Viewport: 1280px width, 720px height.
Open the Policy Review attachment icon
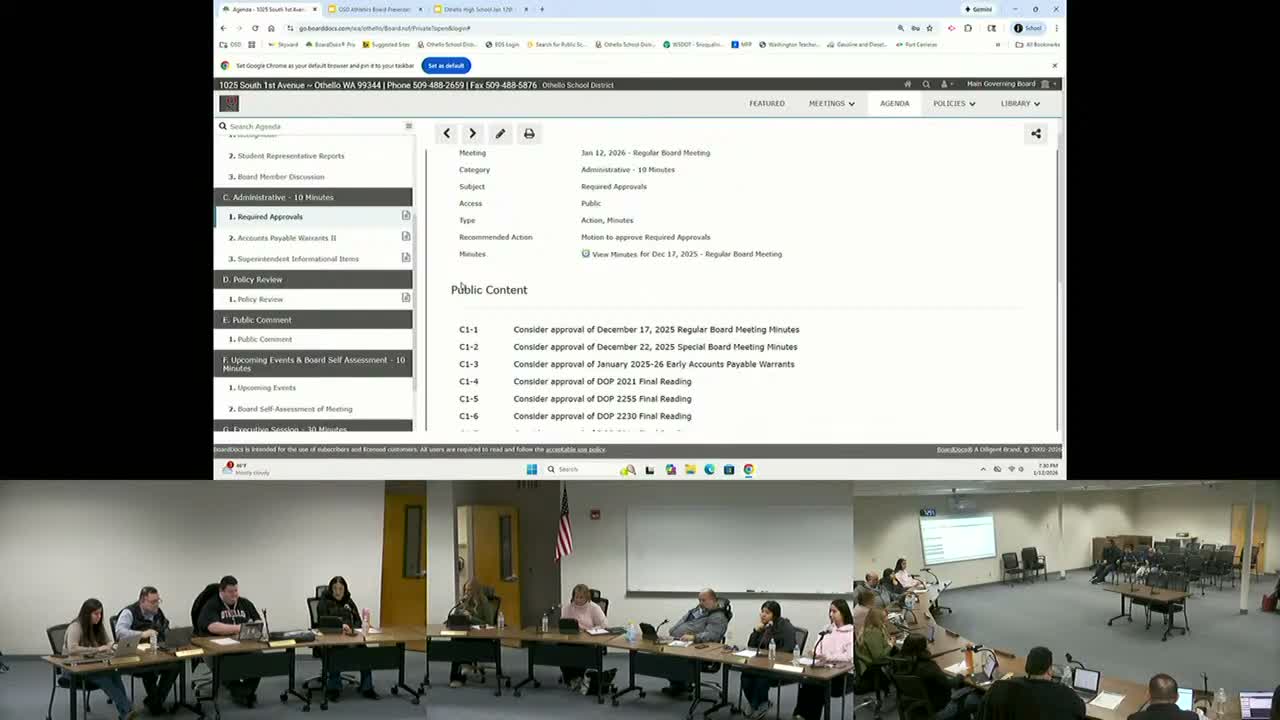click(406, 298)
